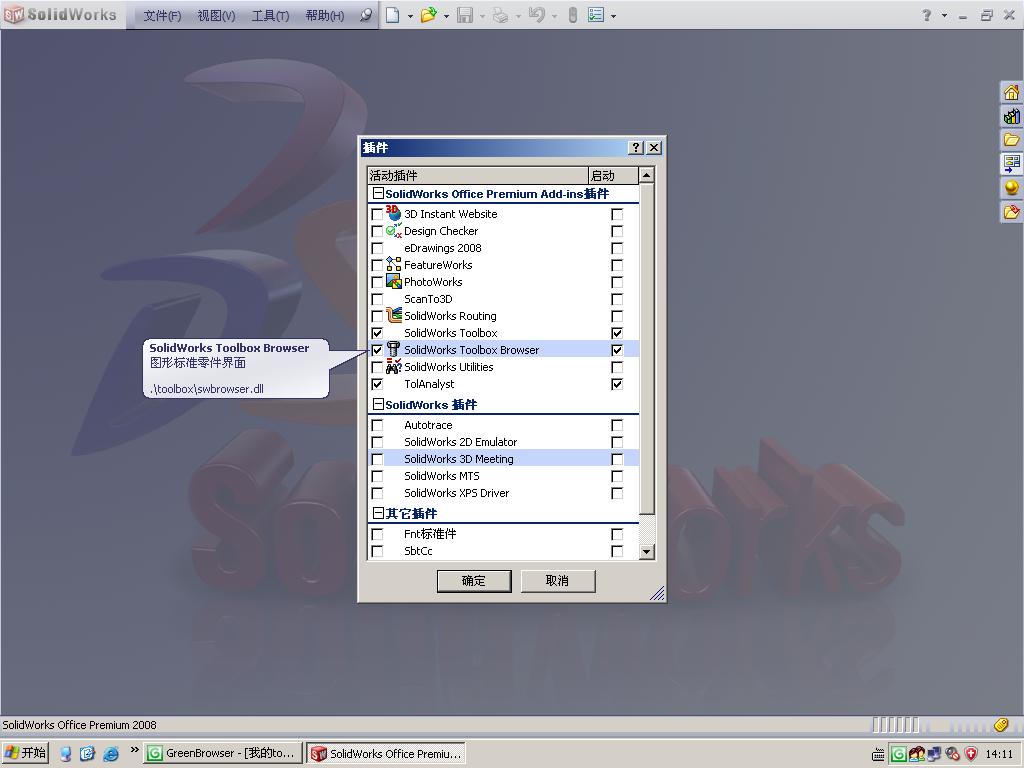Select the Fnt标准件 row label
This screenshot has height=768, width=1024.
pyautogui.click(x=430, y=534)
